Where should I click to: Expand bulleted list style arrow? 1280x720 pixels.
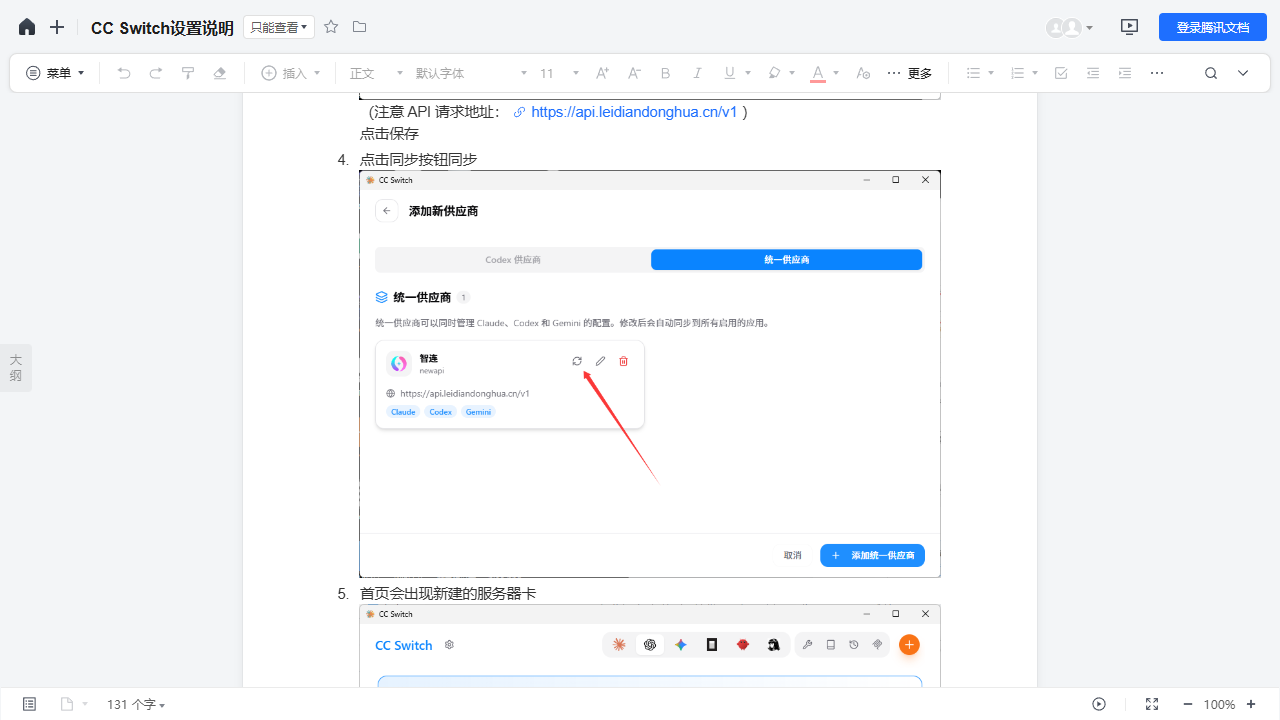click(x=991, y=73)
